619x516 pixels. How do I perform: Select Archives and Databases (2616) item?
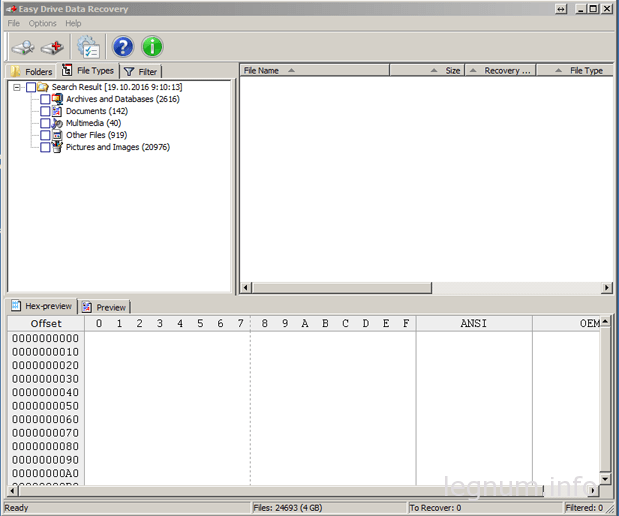(123, 99)
